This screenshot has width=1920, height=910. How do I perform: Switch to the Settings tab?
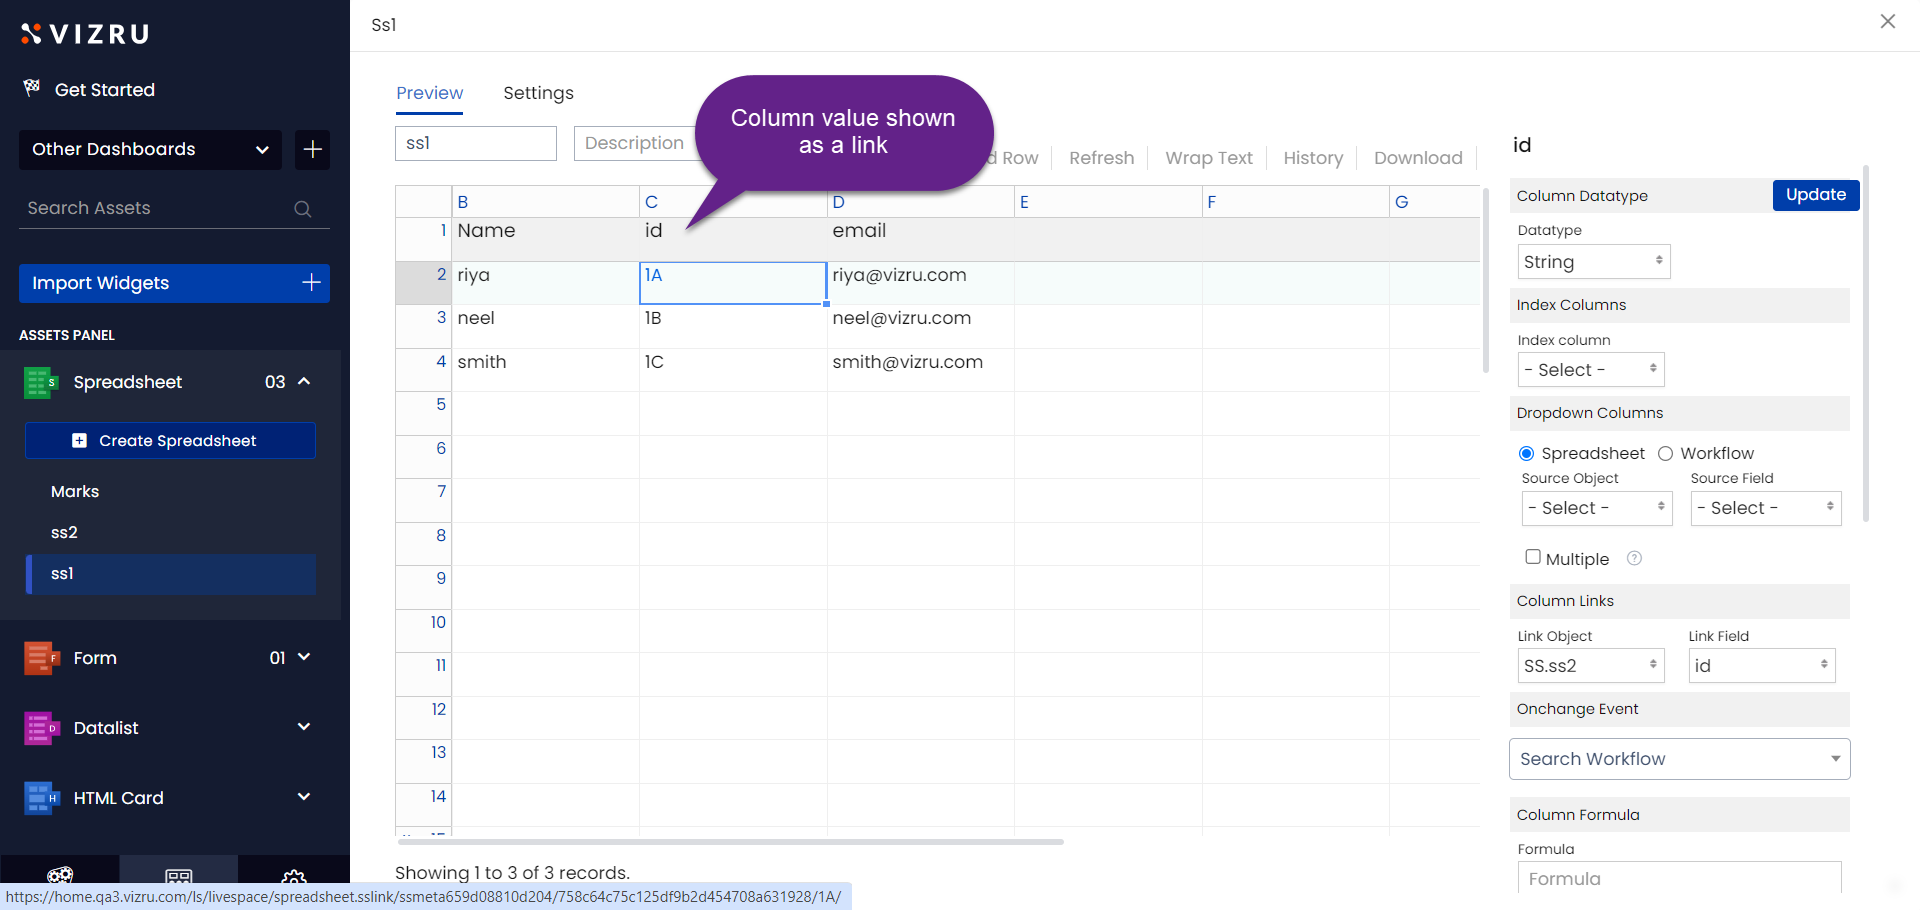tap(538, 93)
